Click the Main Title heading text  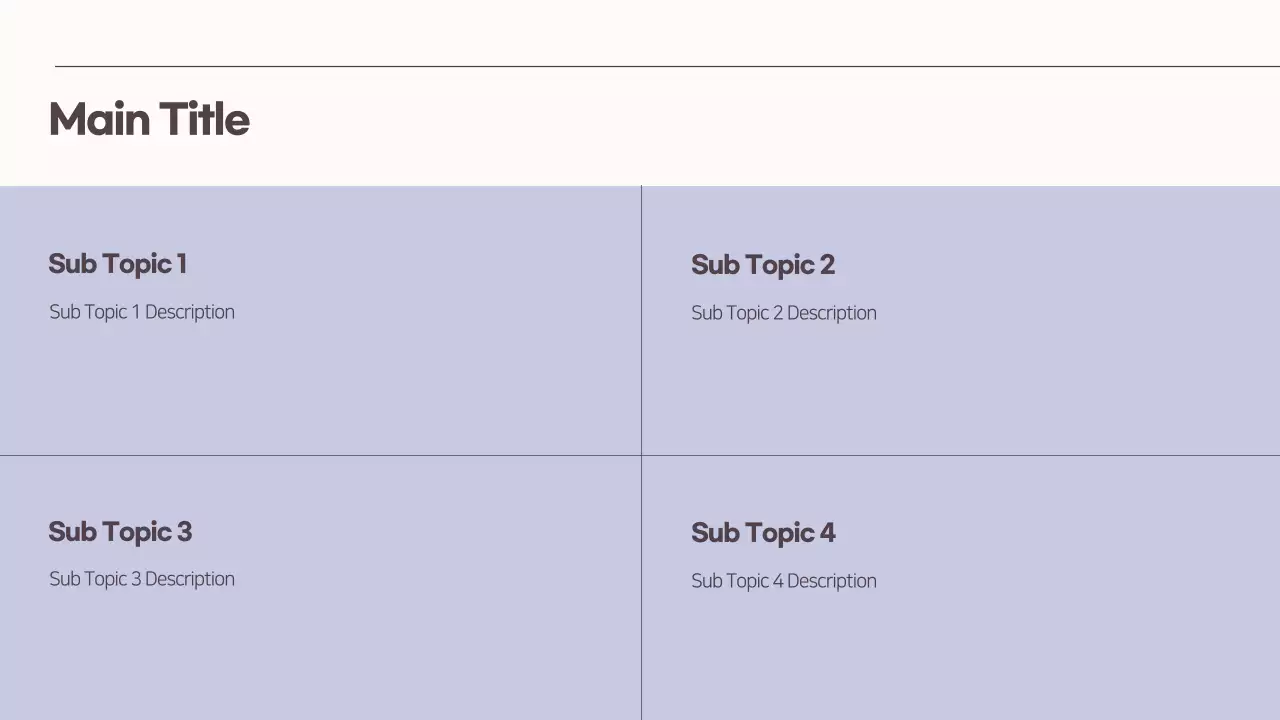pyautogui.click(x=148, y=119)
